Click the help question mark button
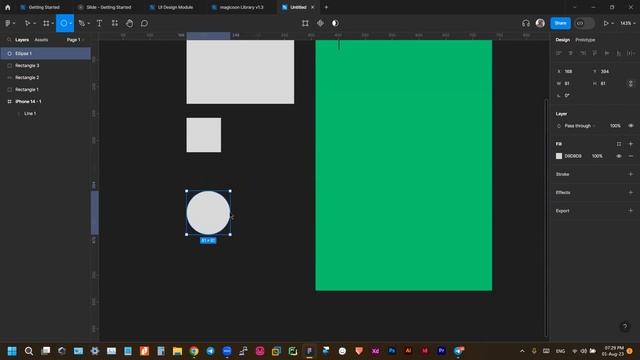 click(625, 327)
